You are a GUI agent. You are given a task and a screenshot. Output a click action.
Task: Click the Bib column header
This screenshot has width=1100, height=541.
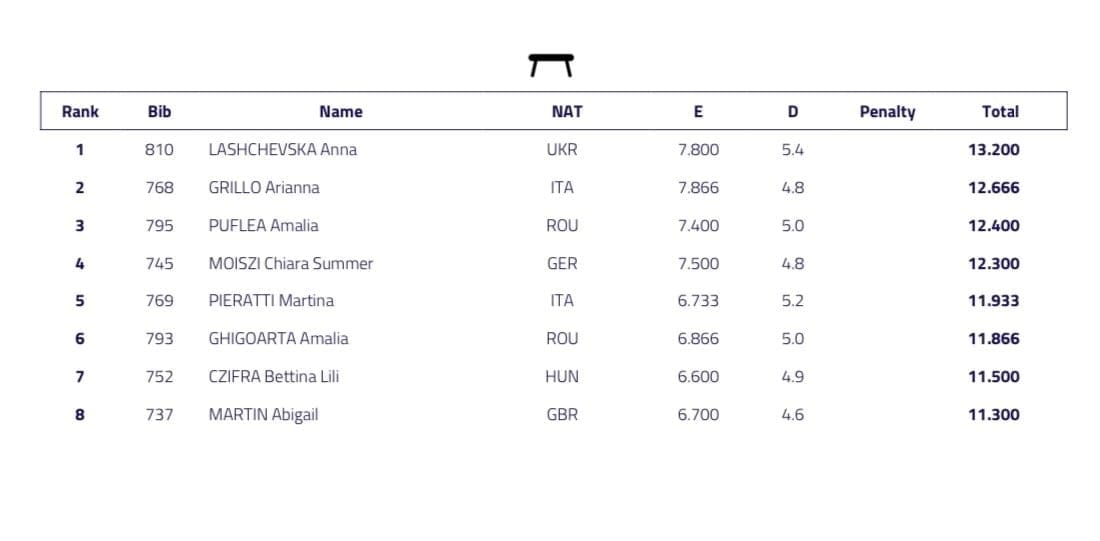[159, 112]
